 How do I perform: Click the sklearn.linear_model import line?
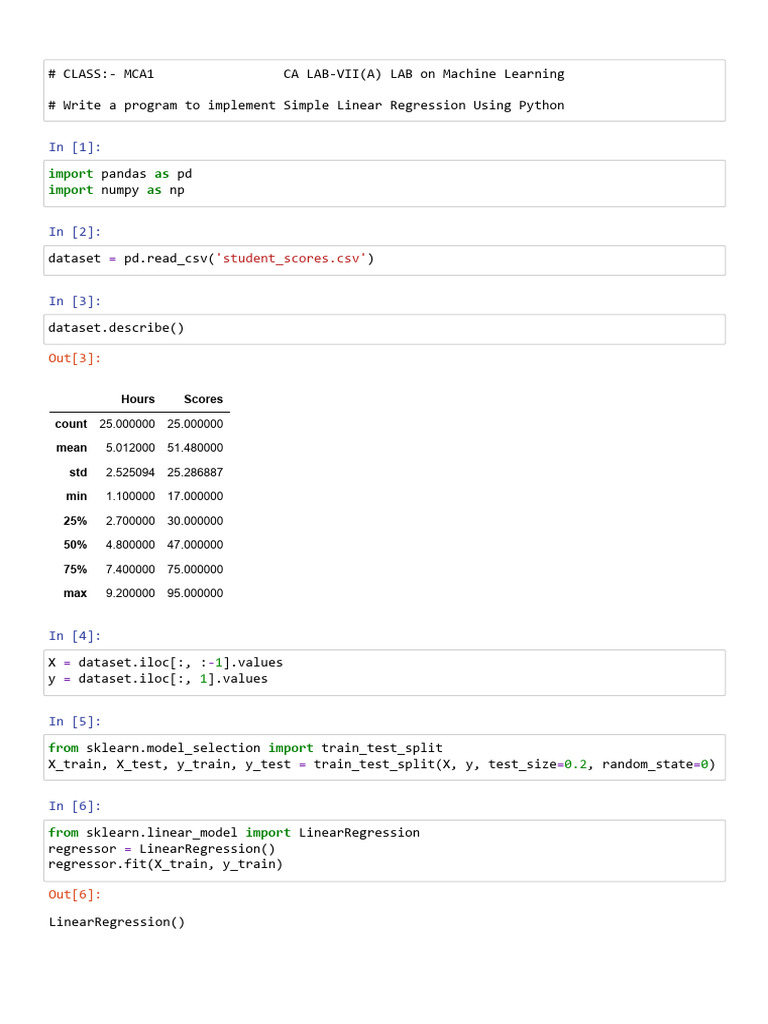(x=234, y=833)
